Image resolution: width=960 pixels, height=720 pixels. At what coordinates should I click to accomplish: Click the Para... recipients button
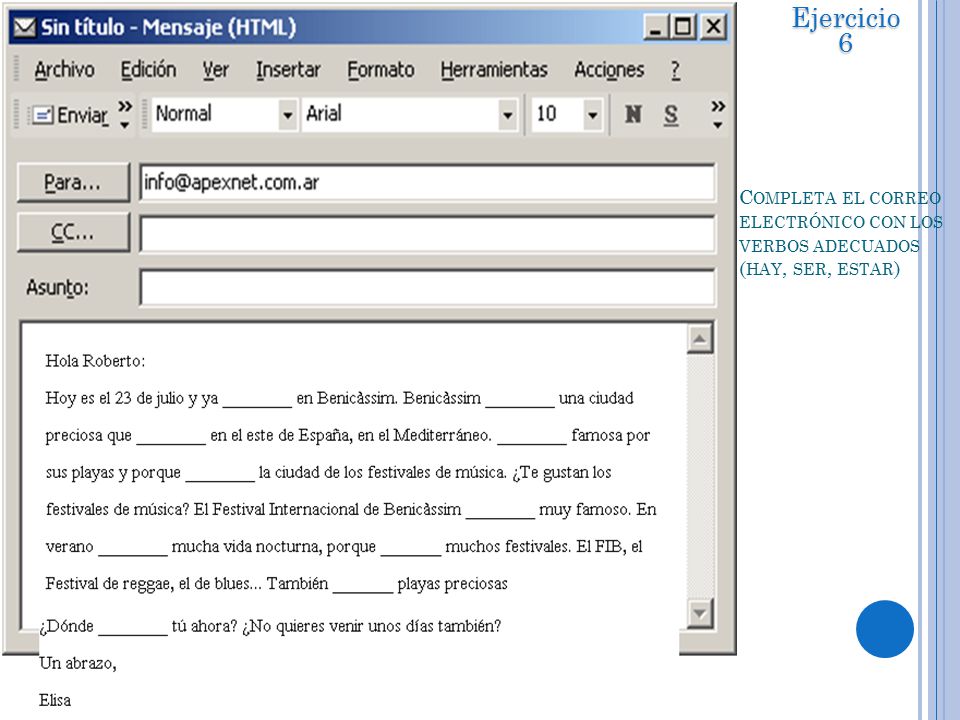[x=73, y=182]
